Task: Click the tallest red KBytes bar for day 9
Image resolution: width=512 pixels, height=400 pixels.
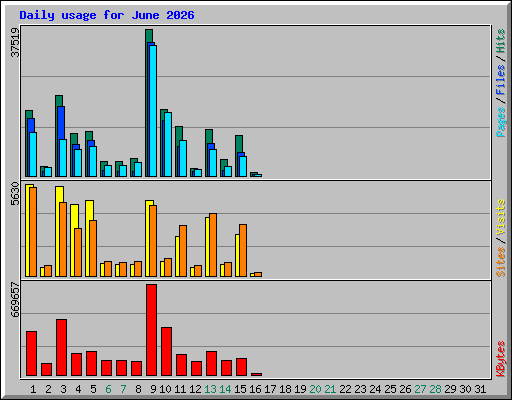Action: pos(151,330)
